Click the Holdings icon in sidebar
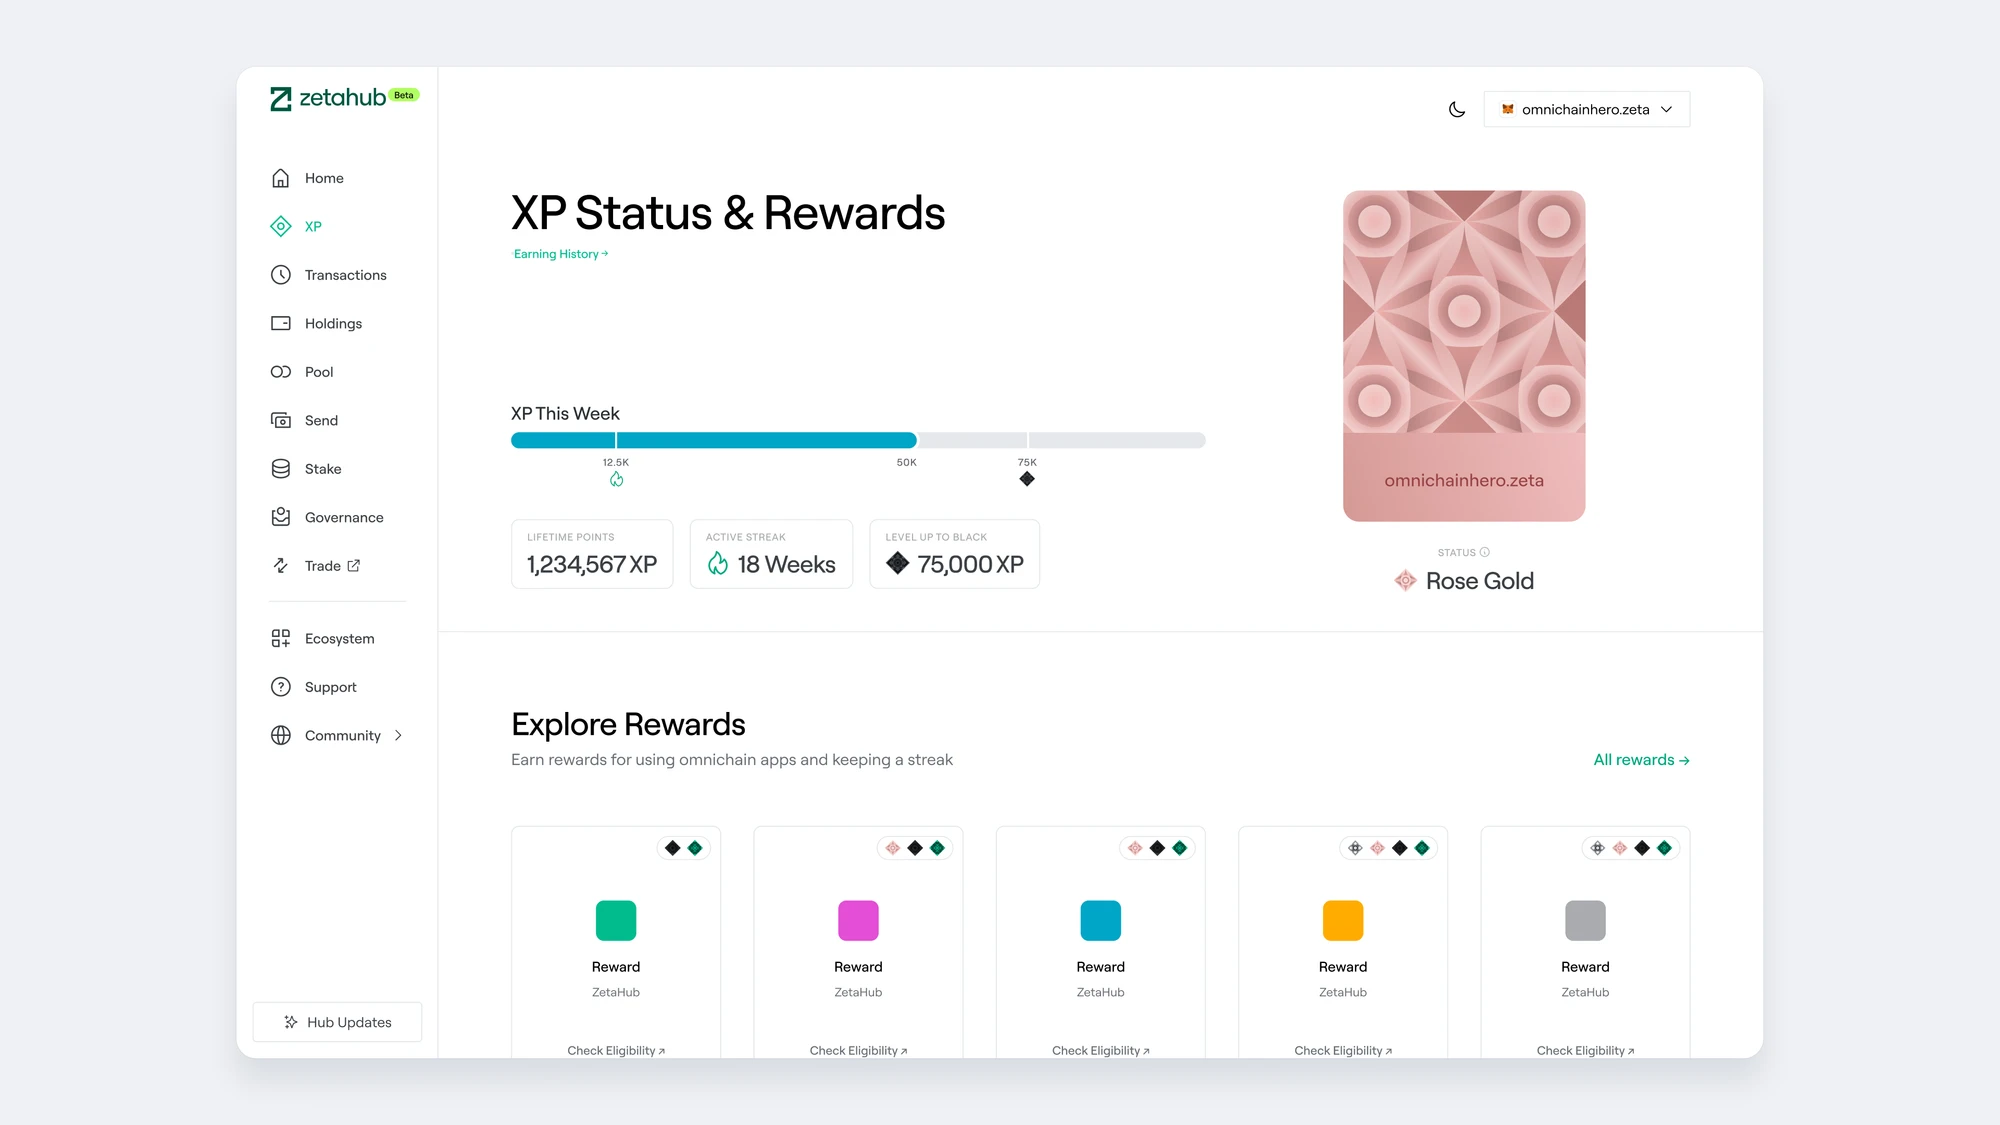The image size is (2000, 1125). pos(280,323)
